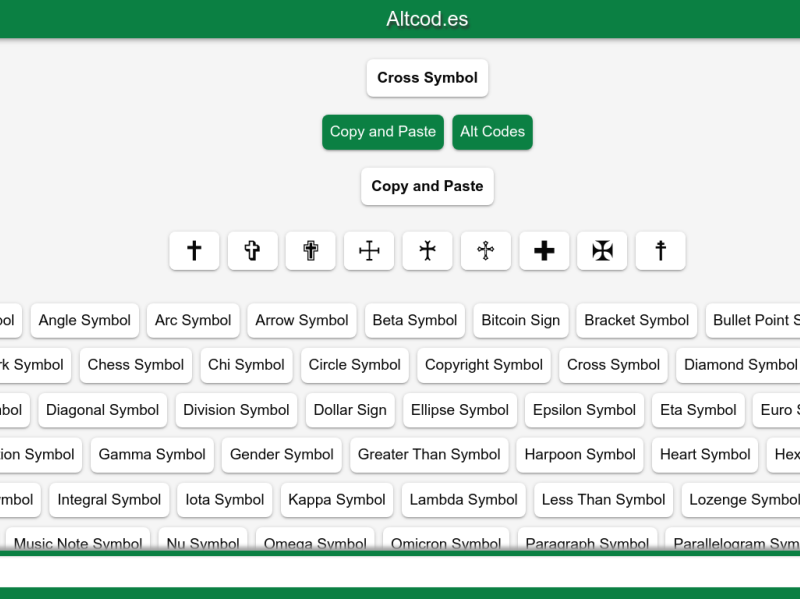
Task: Open the Music Note Symbol category
Action: coord(77,543)
